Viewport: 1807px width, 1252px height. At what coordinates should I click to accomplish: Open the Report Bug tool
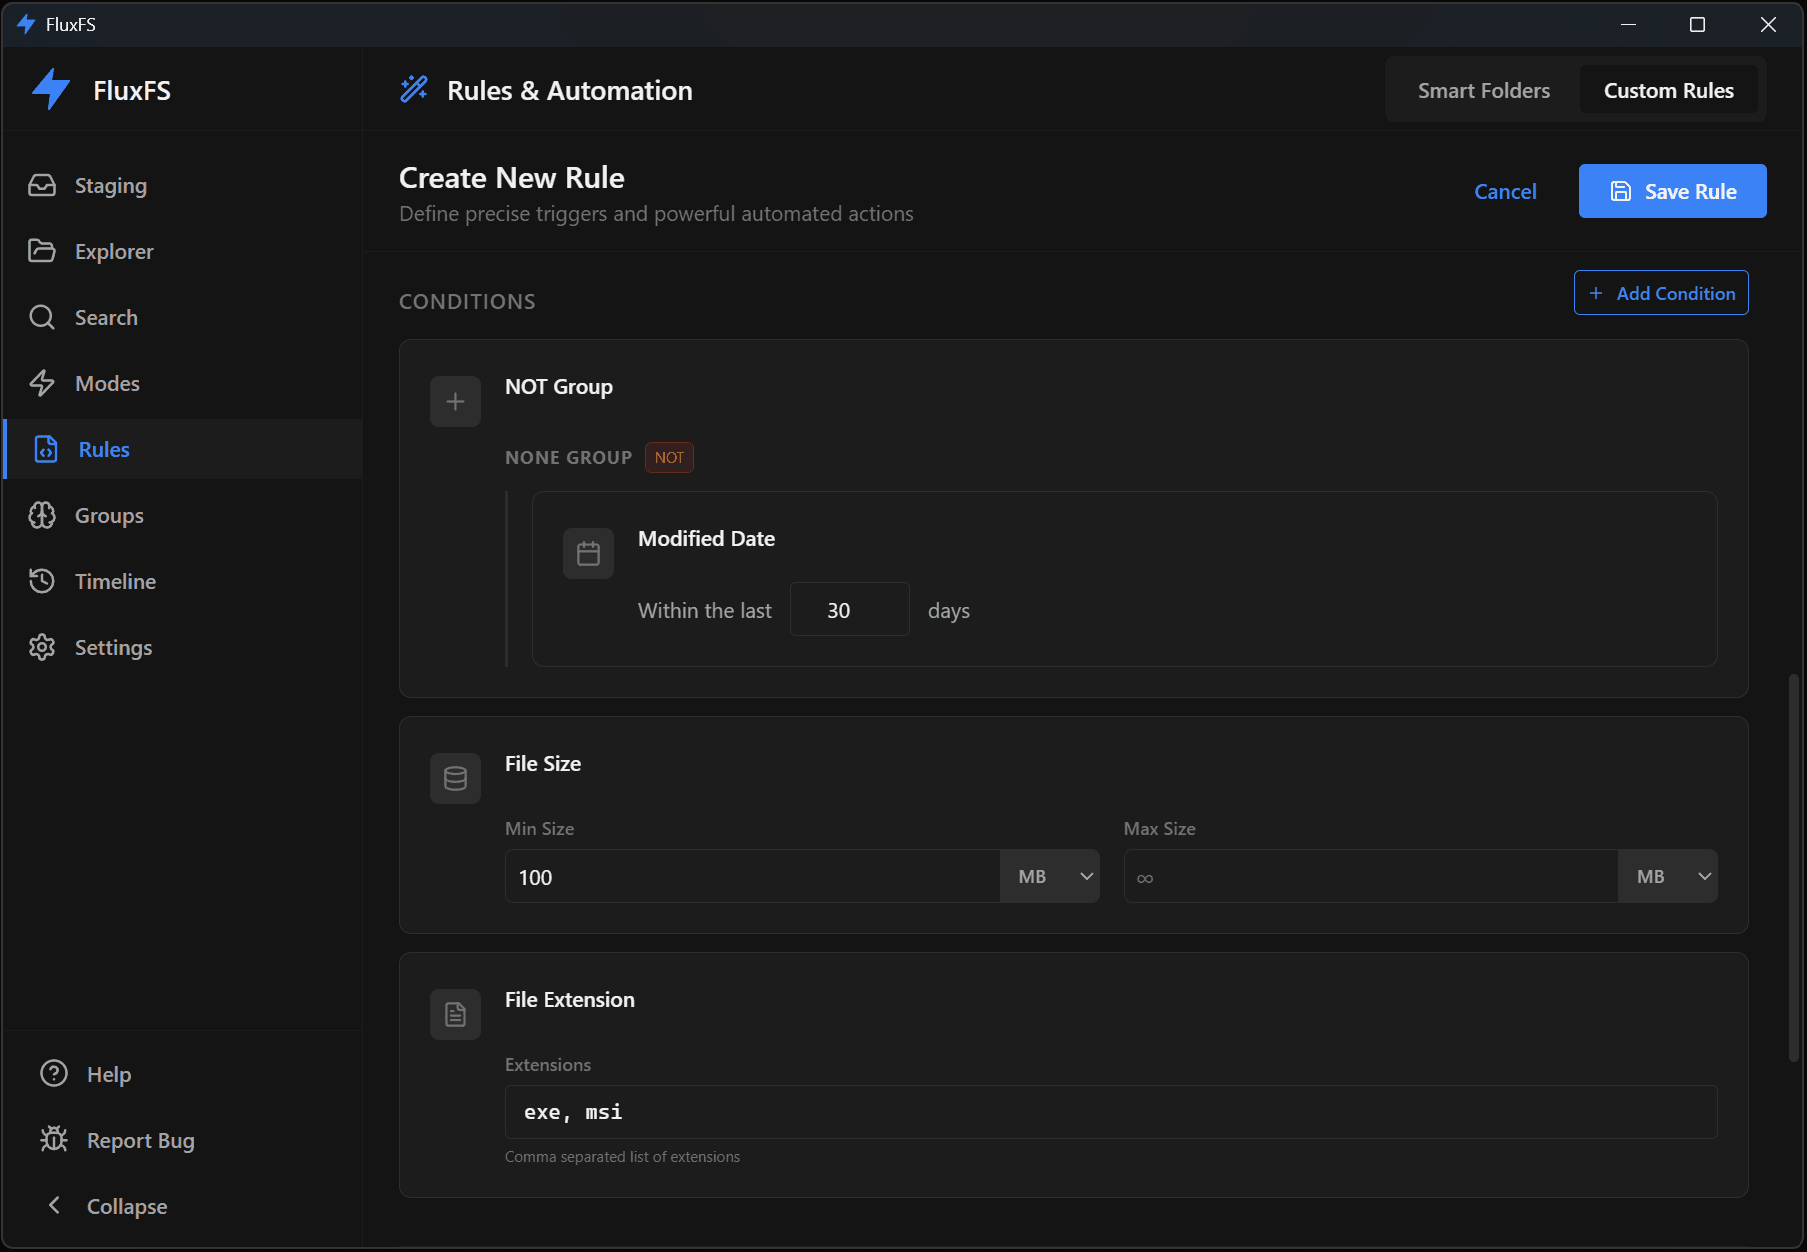point(139,1139)
